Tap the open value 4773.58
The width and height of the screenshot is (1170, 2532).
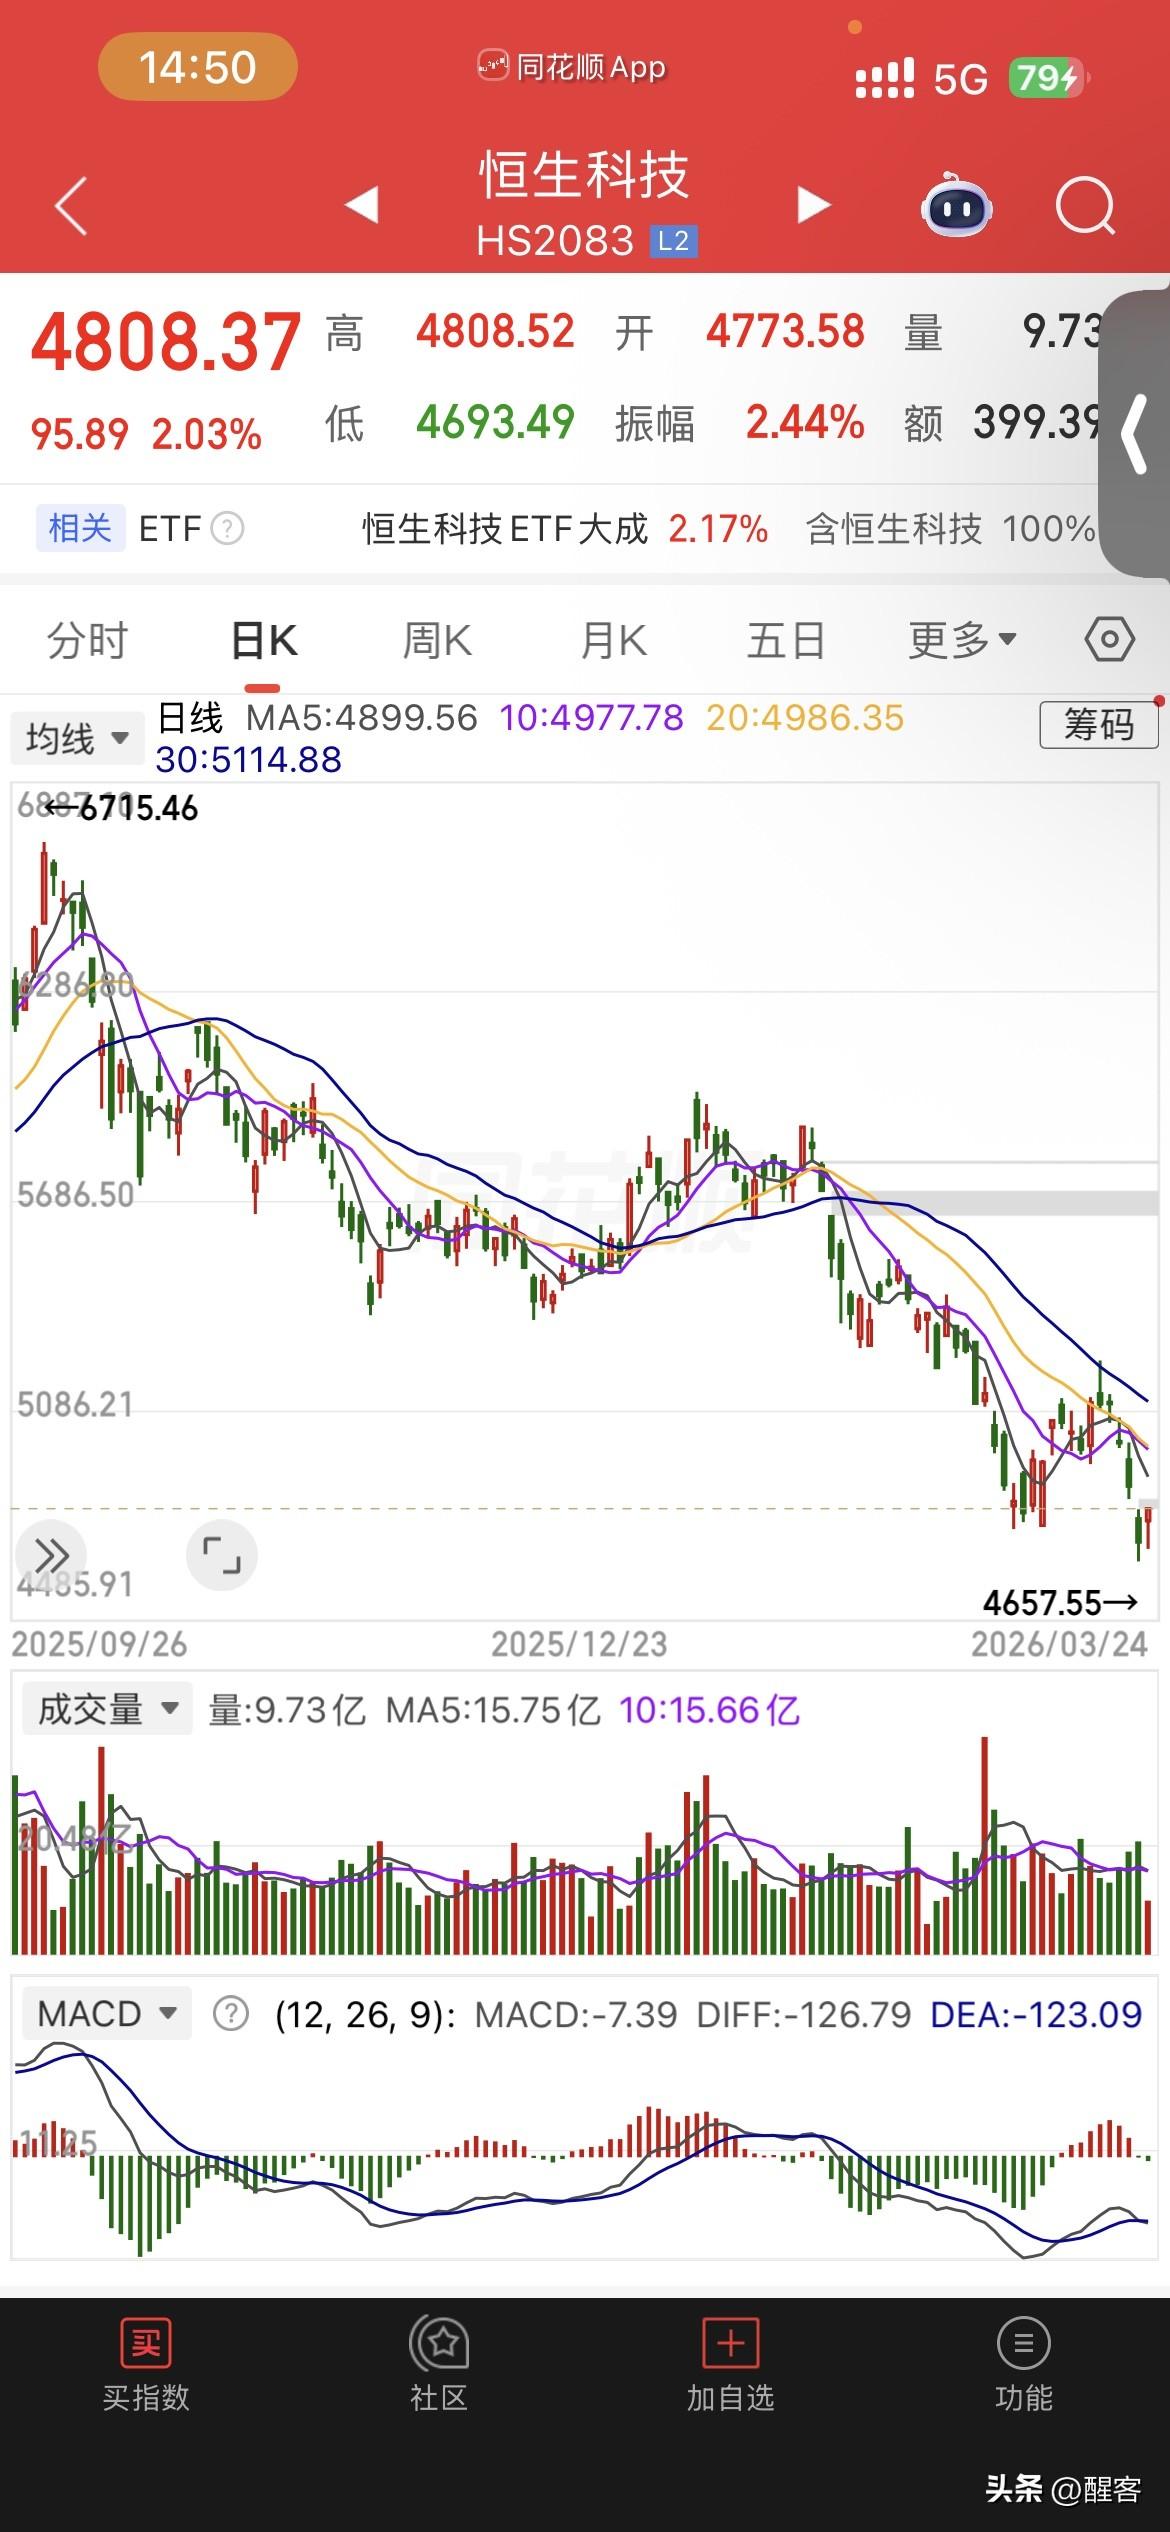click(786, 331)
